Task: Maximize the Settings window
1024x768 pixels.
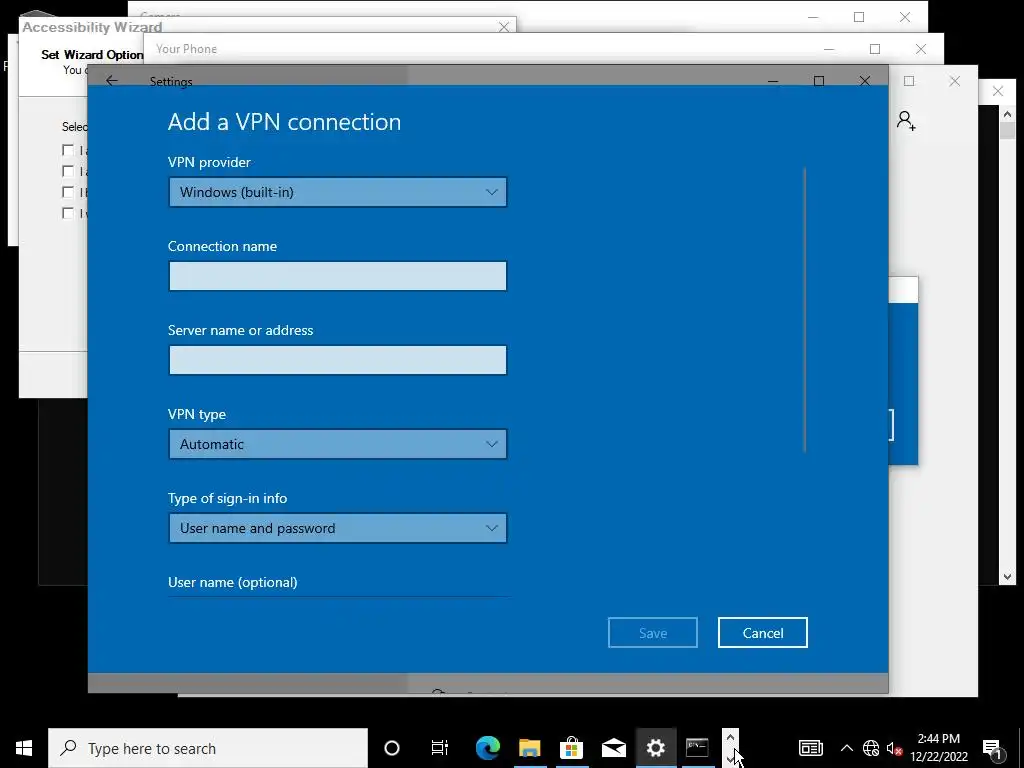Action: (819, 81)
